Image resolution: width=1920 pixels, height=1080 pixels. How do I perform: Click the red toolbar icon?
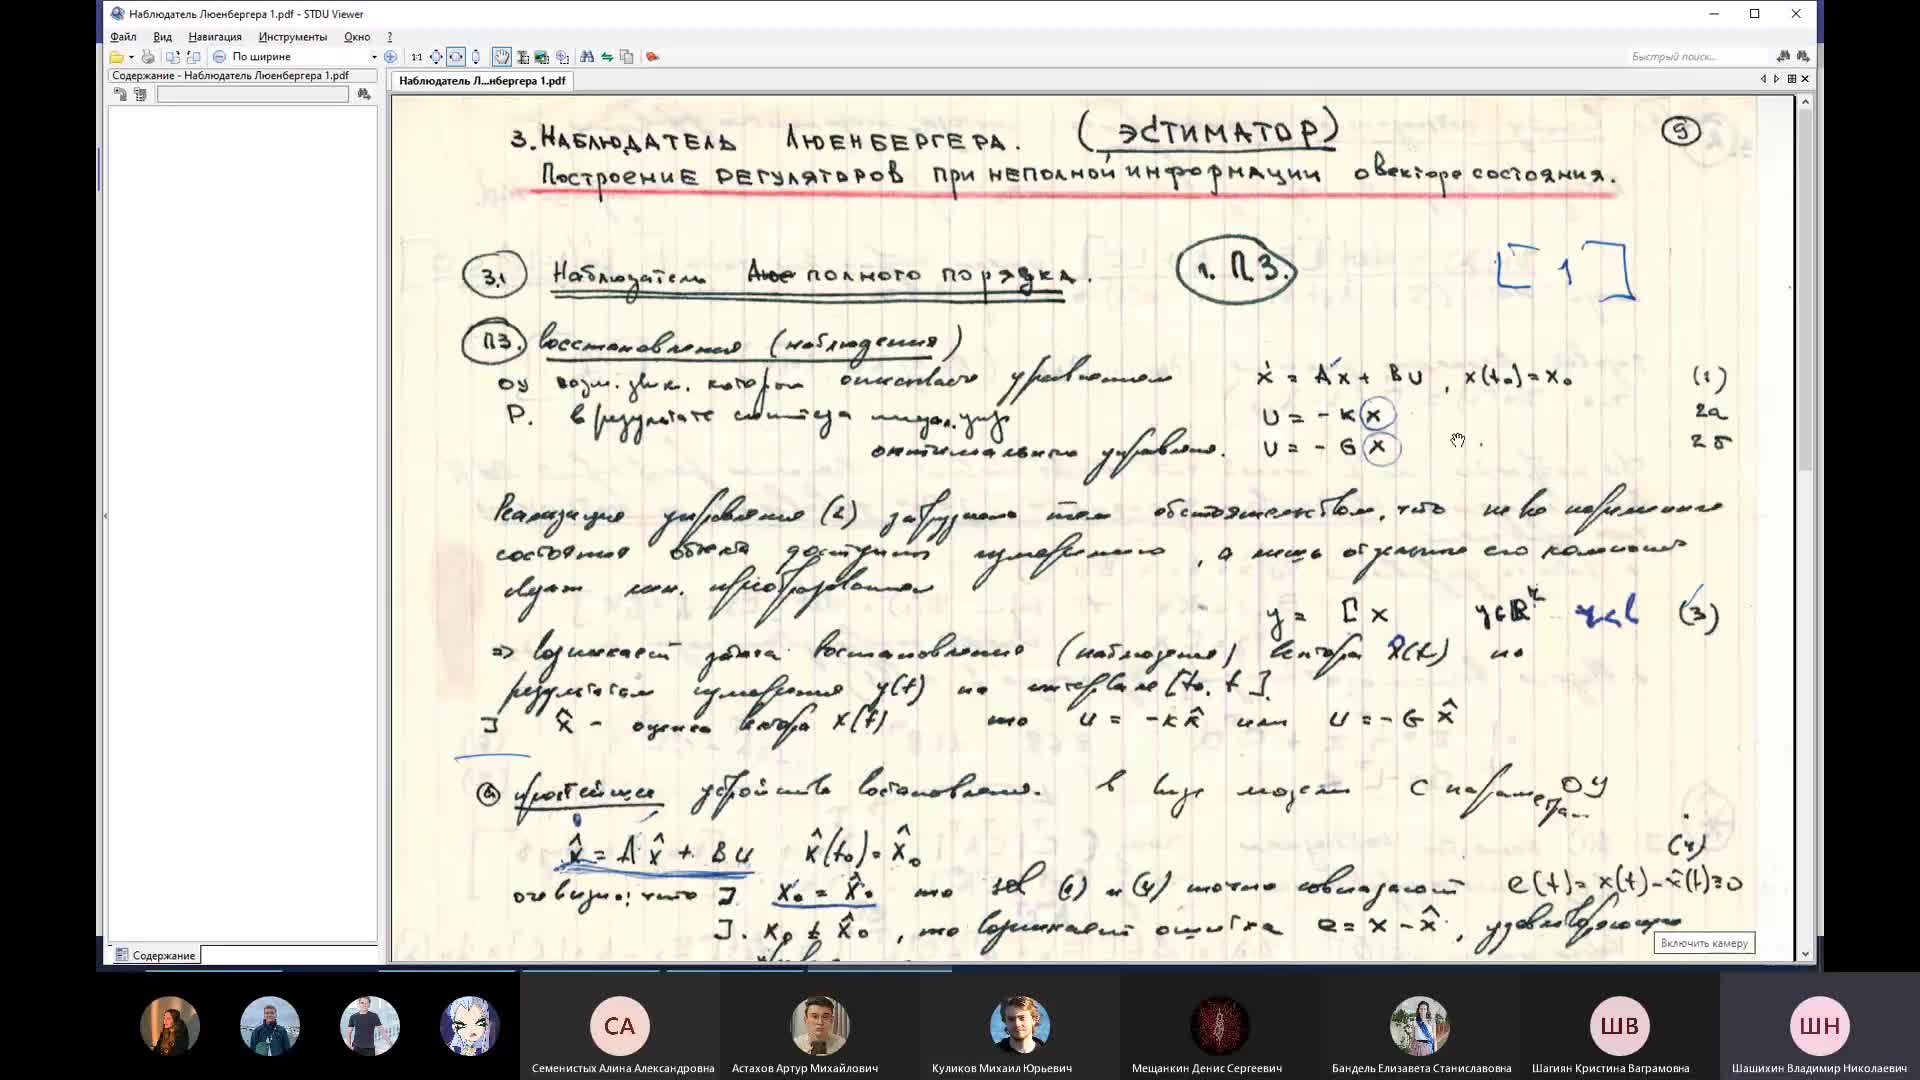point(653,57)
